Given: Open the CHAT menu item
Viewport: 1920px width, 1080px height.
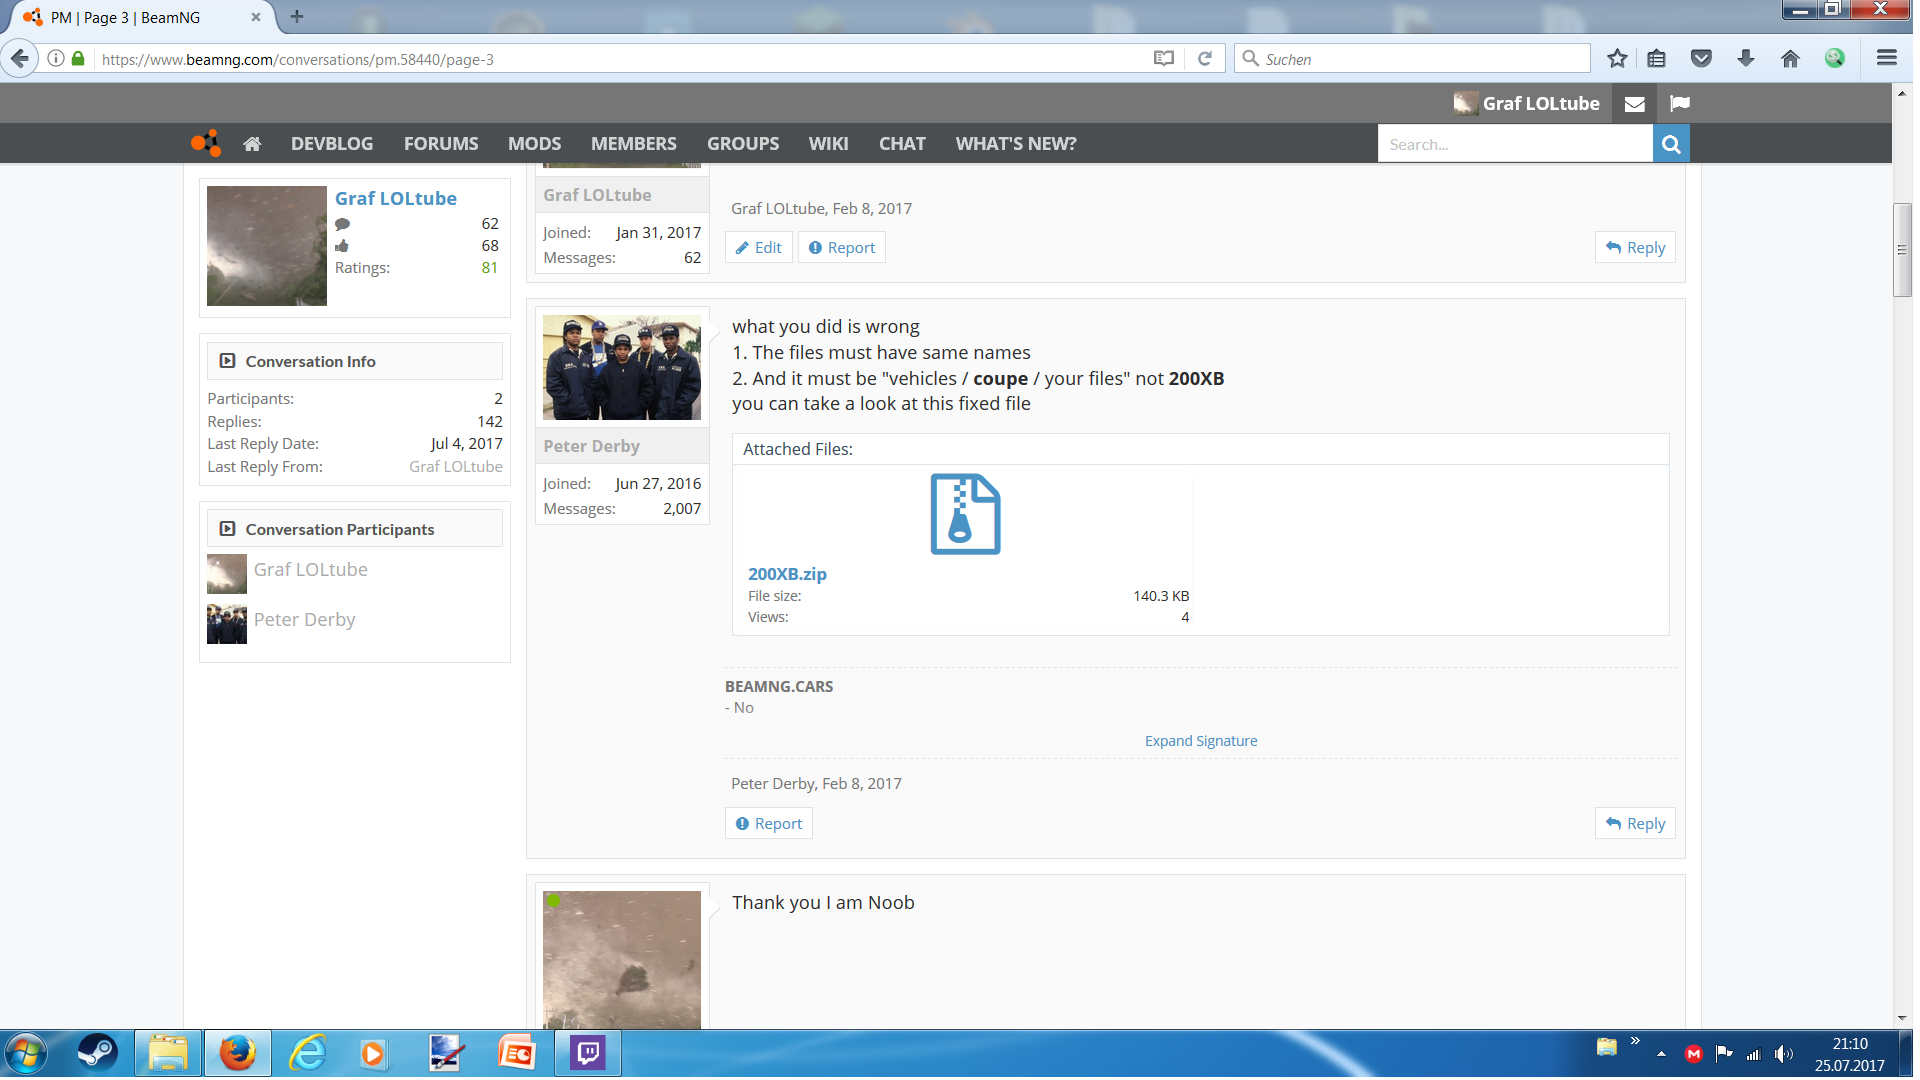Looking at the screenshot, I should [902, 144].
